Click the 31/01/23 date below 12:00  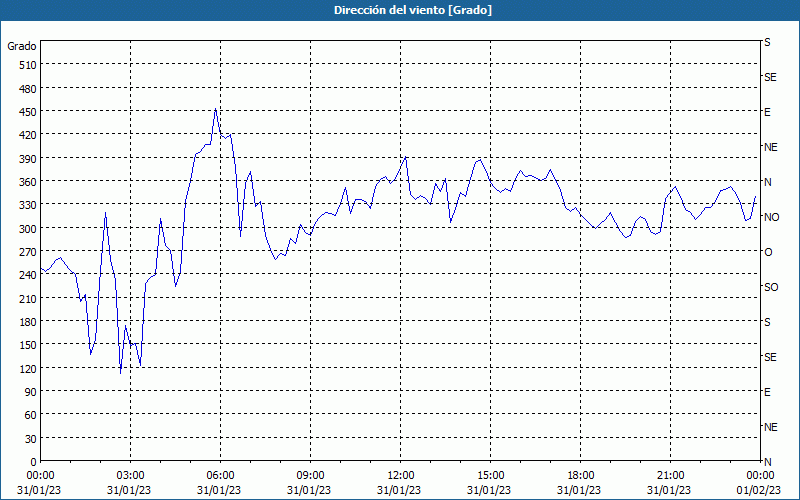coord(399,490)
